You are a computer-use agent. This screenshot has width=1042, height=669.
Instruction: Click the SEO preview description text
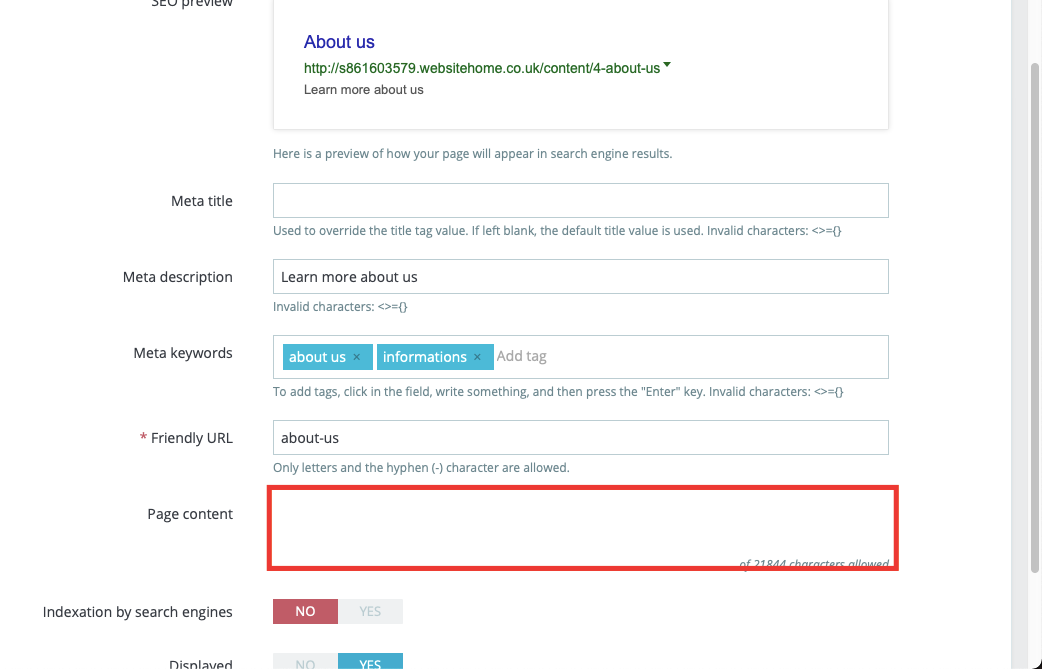pos(364,90)
